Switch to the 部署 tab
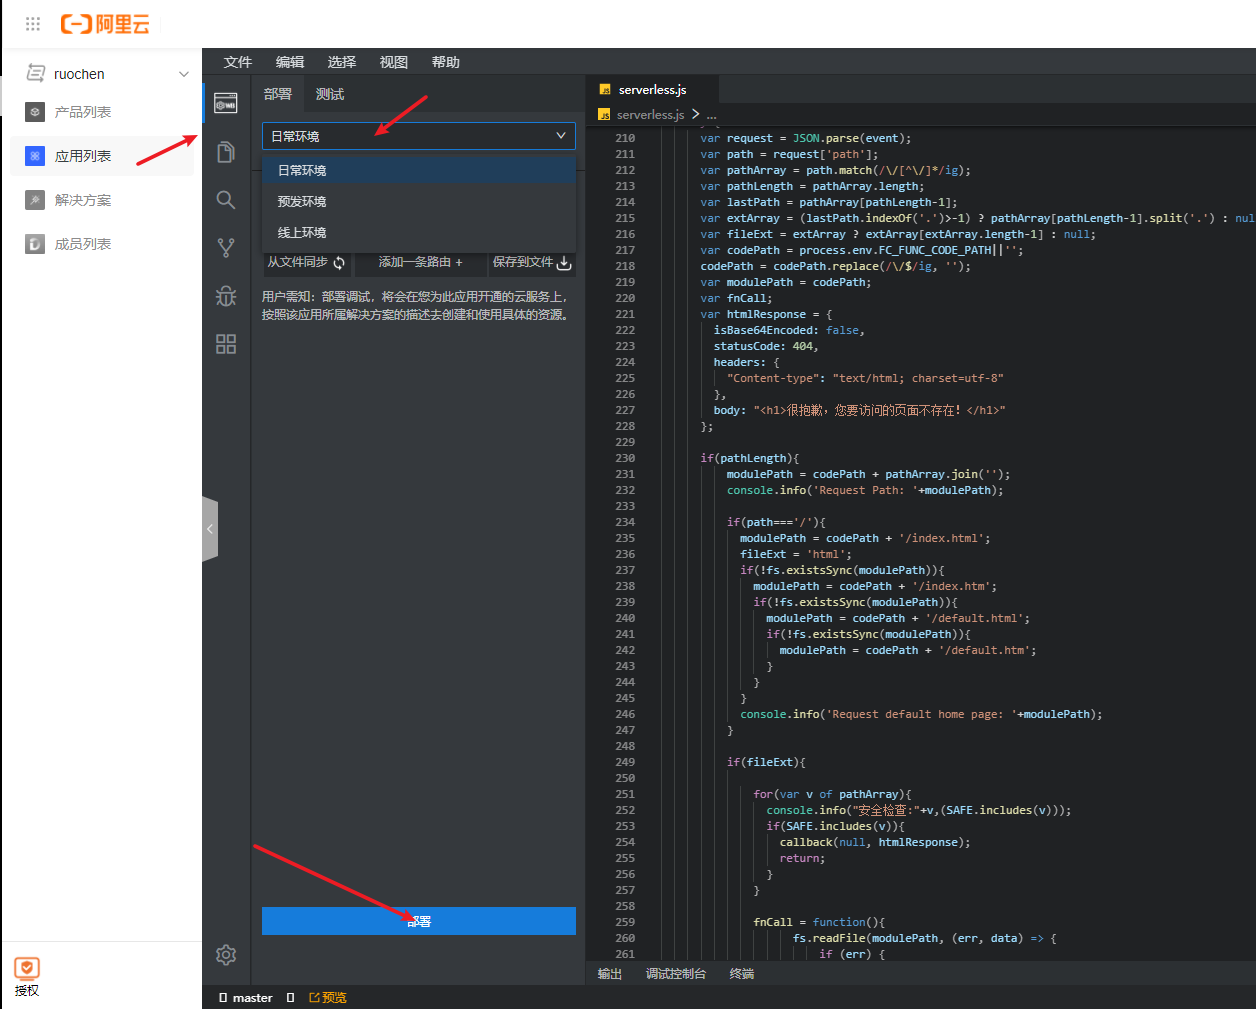1256x1009 pixels. pos(278,94)
